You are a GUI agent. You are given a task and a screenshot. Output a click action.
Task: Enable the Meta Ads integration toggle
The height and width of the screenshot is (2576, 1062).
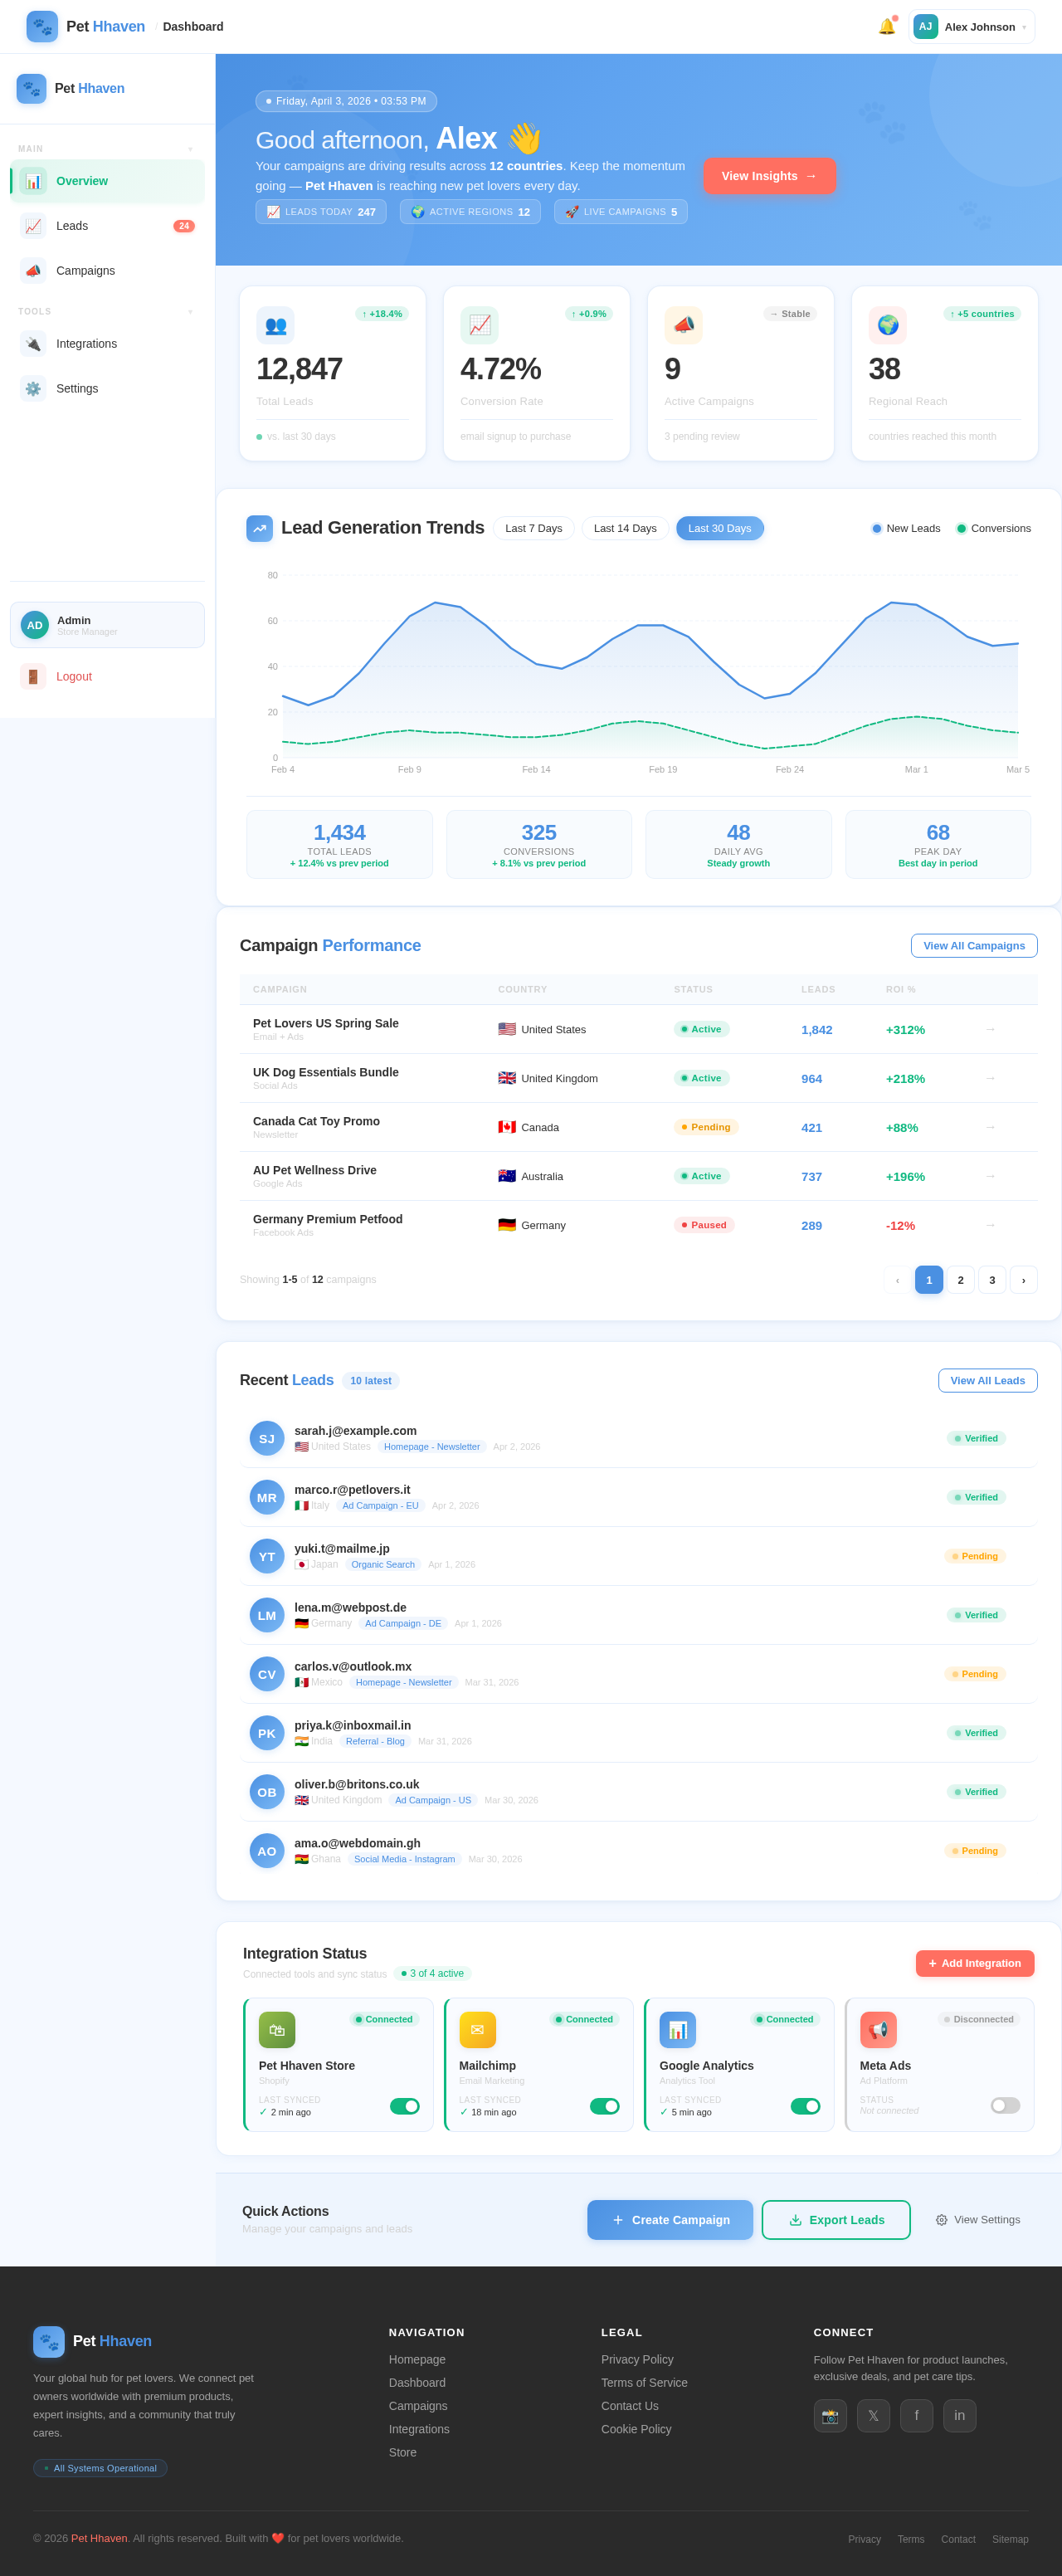[1005, 2105]
